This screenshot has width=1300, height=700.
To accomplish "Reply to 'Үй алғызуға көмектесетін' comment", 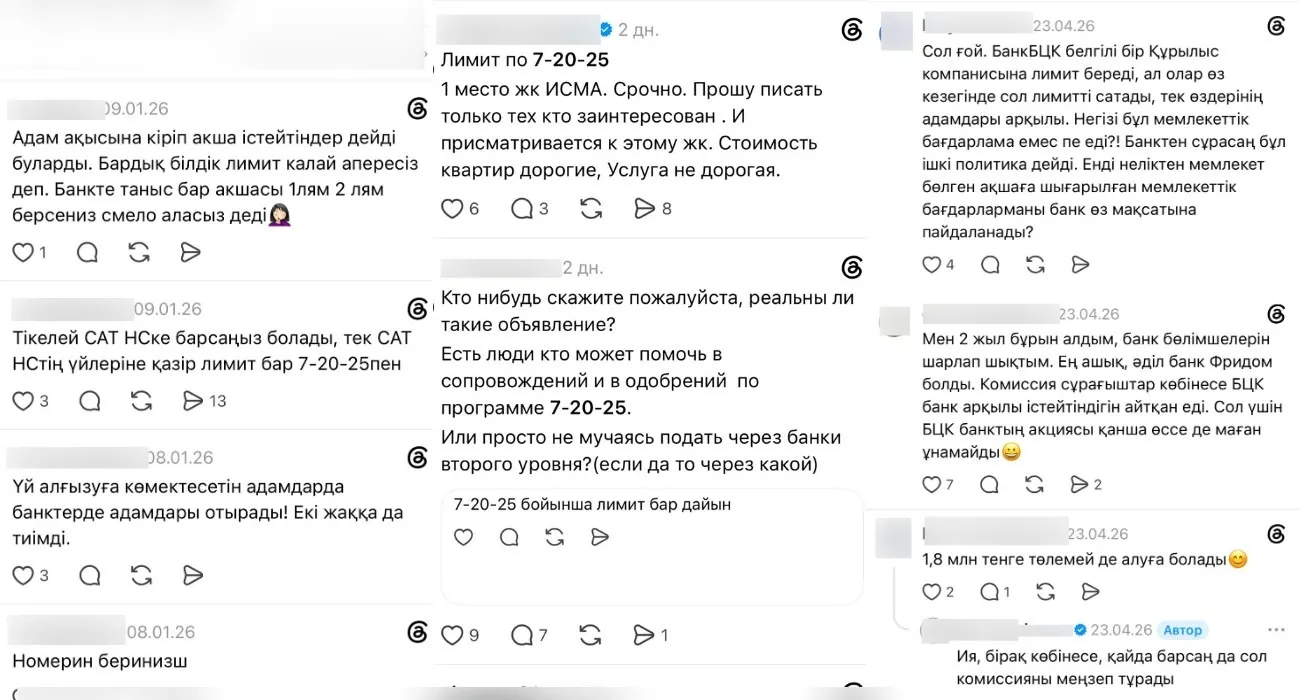I will tap(88, 575).
